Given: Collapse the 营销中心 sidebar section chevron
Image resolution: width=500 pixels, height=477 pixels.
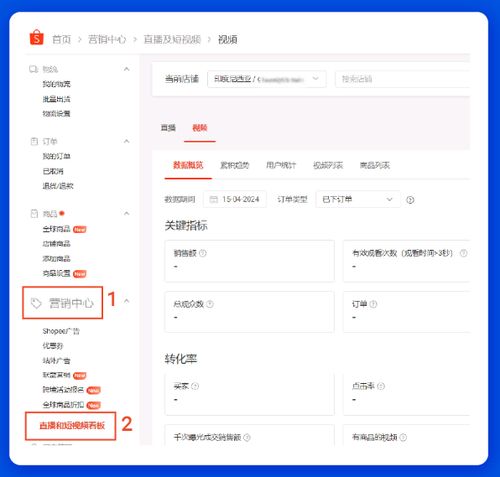Looking at the screenshot, I should [x=127, y=301].
